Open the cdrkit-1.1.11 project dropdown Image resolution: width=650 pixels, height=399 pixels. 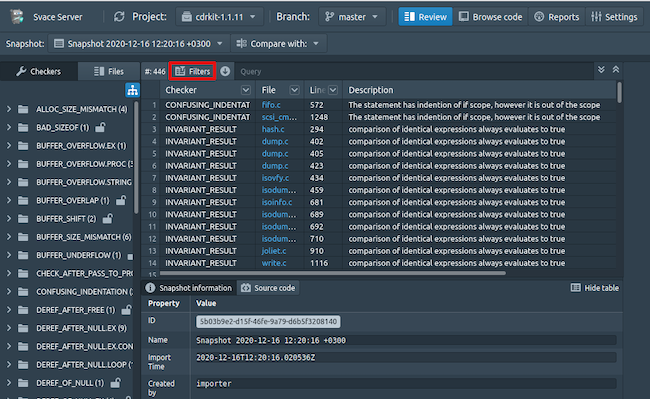coord(219,17)
